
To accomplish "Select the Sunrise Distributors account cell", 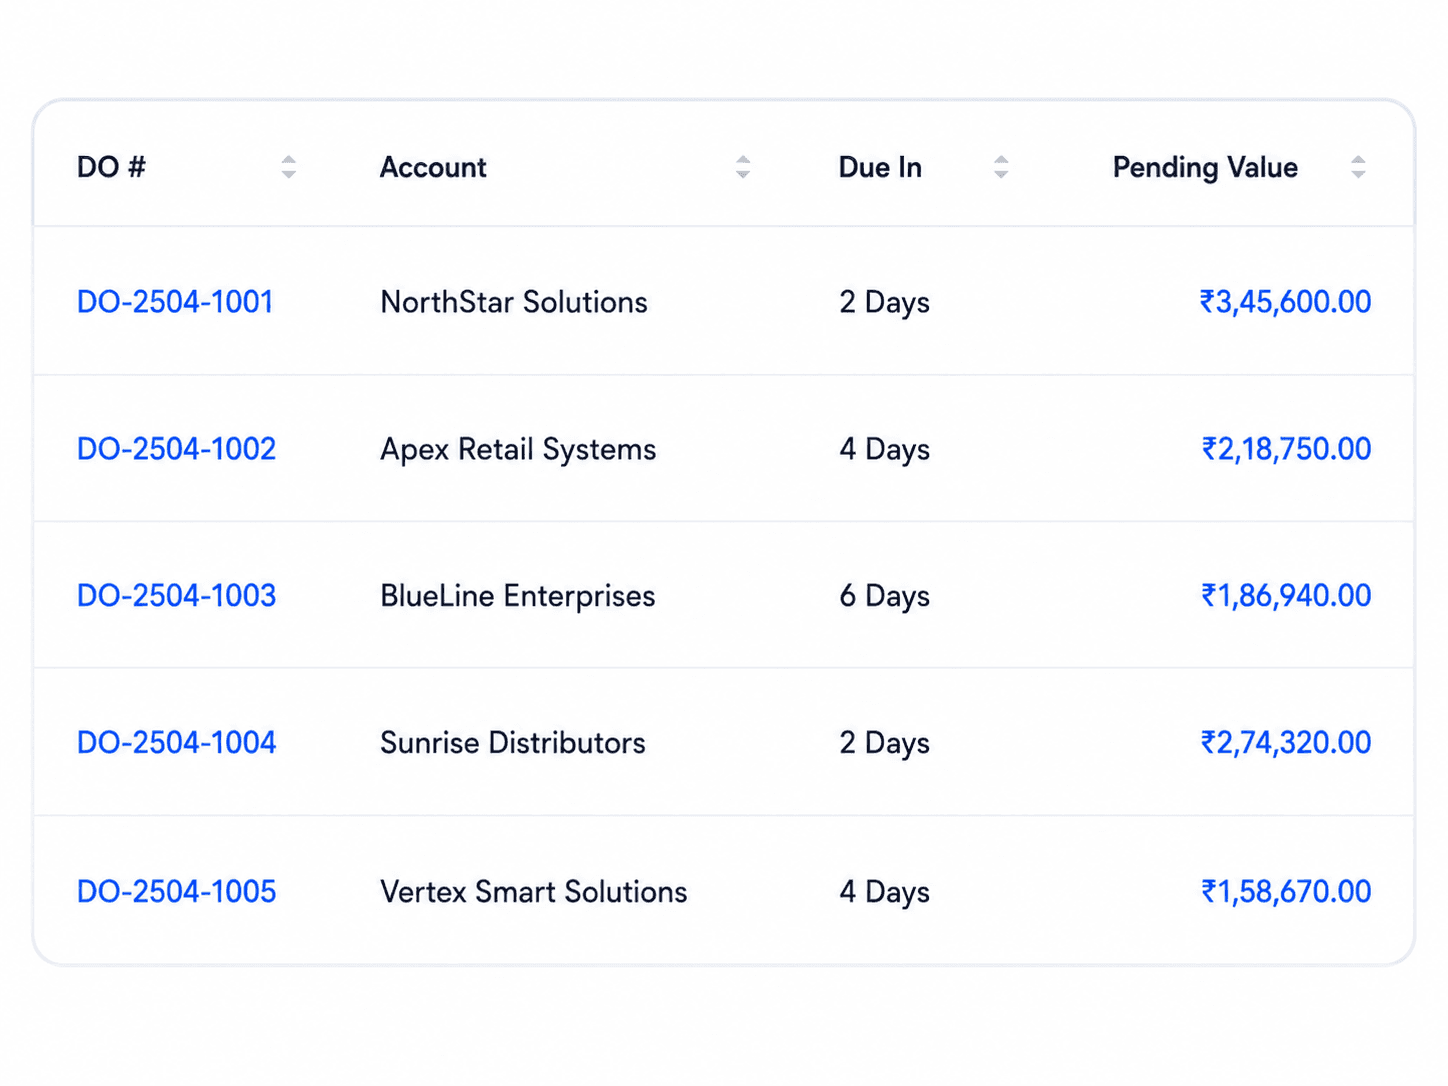I will coord(513,743).
